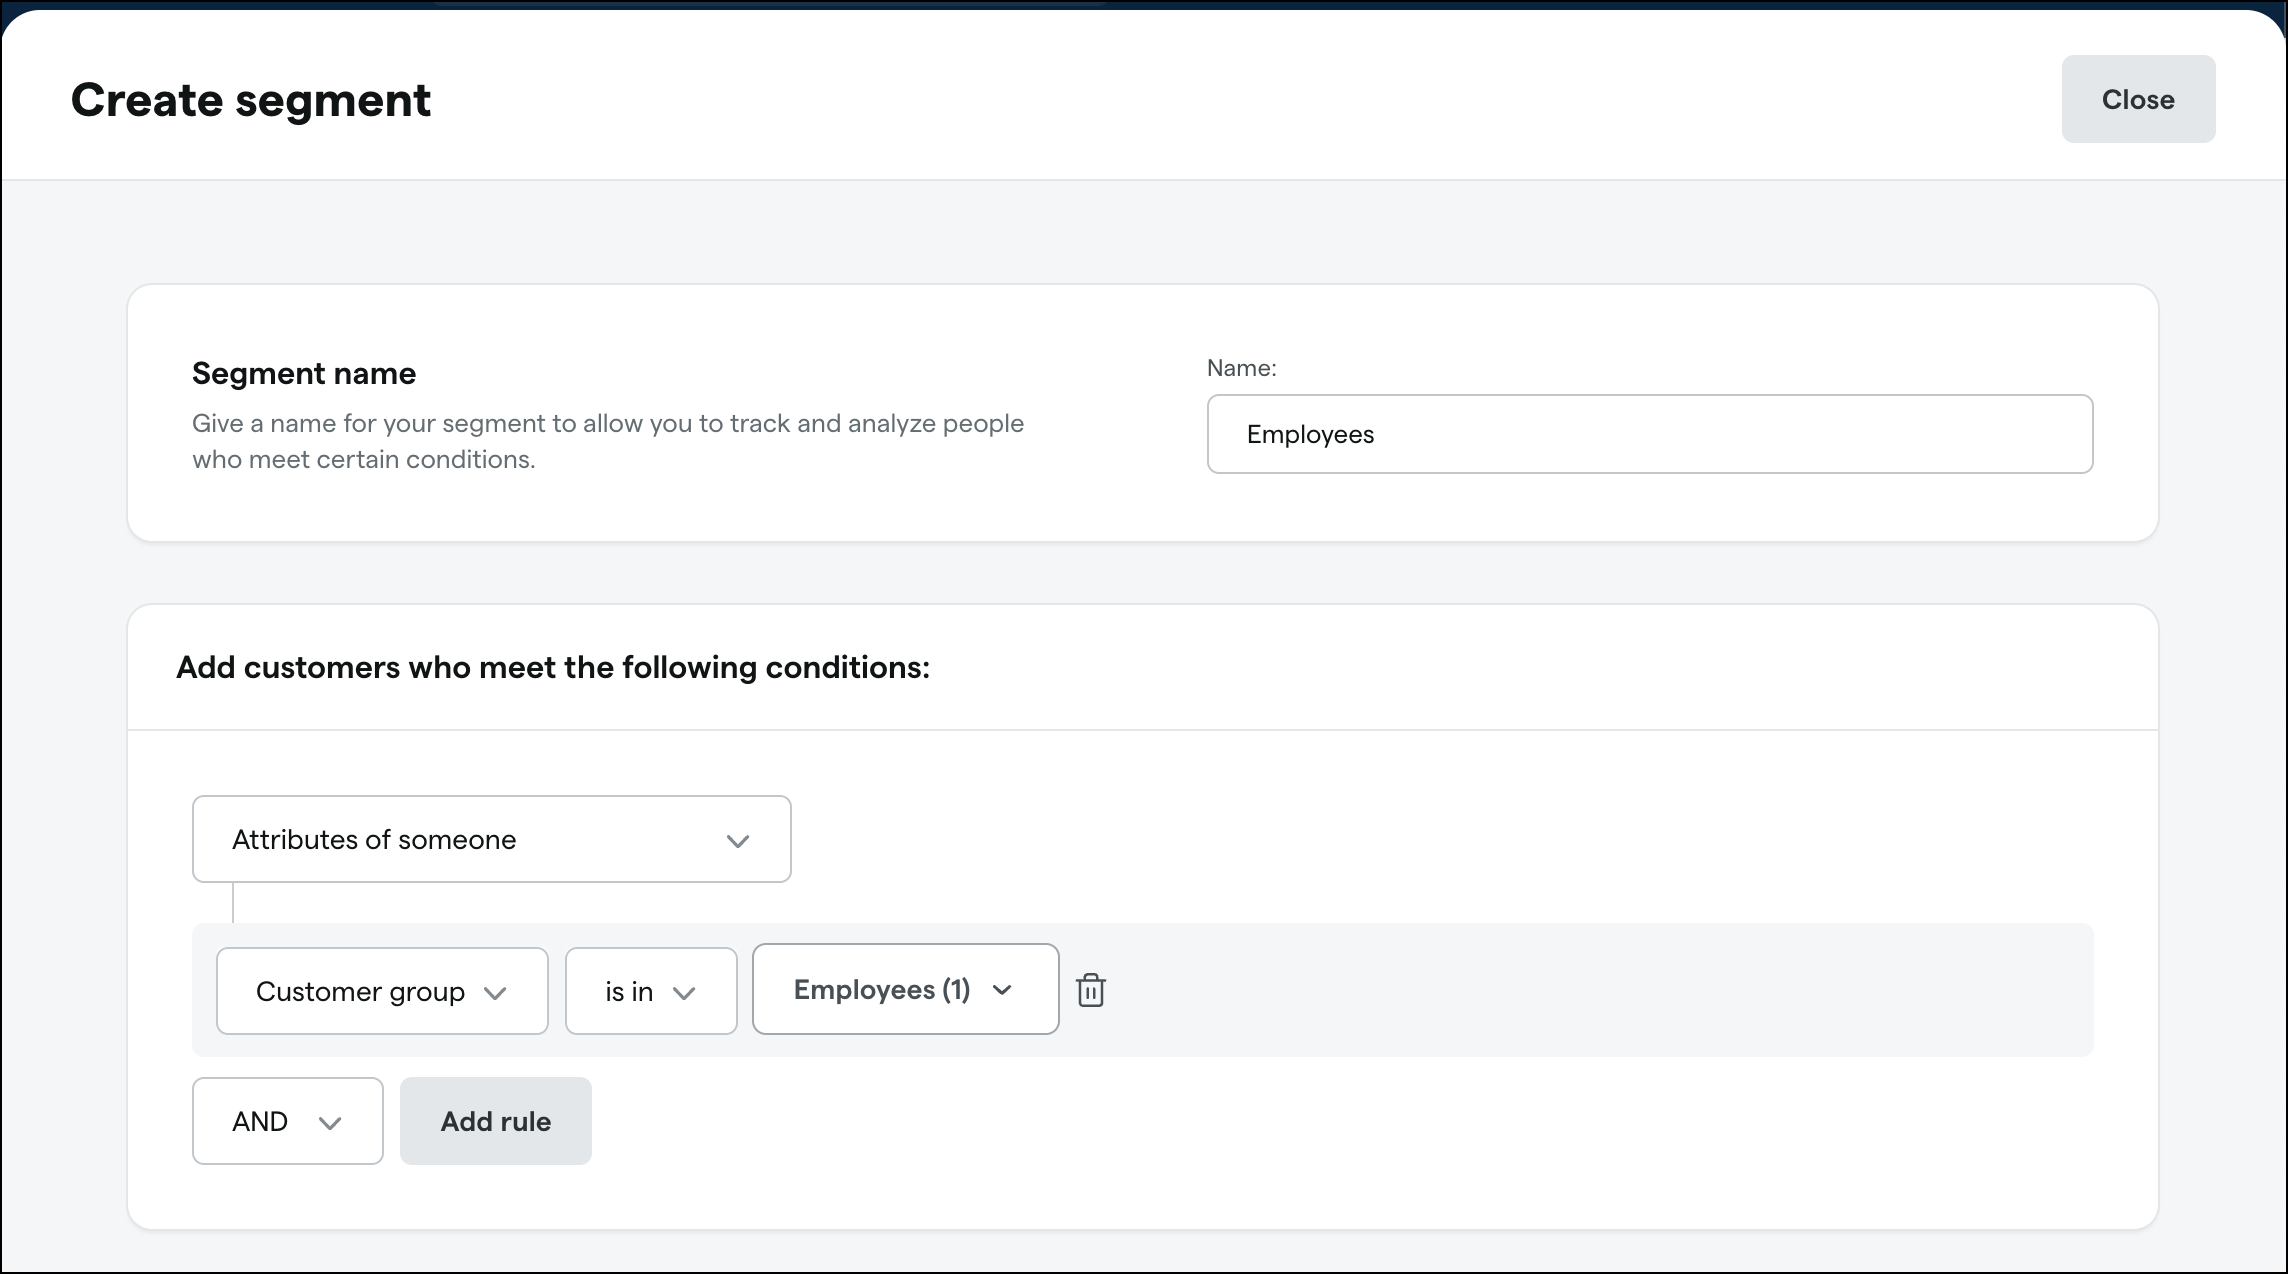2288x1274 pixels.
Task: Change the 'is in' operator dropdown
Action: click(651, 991)
